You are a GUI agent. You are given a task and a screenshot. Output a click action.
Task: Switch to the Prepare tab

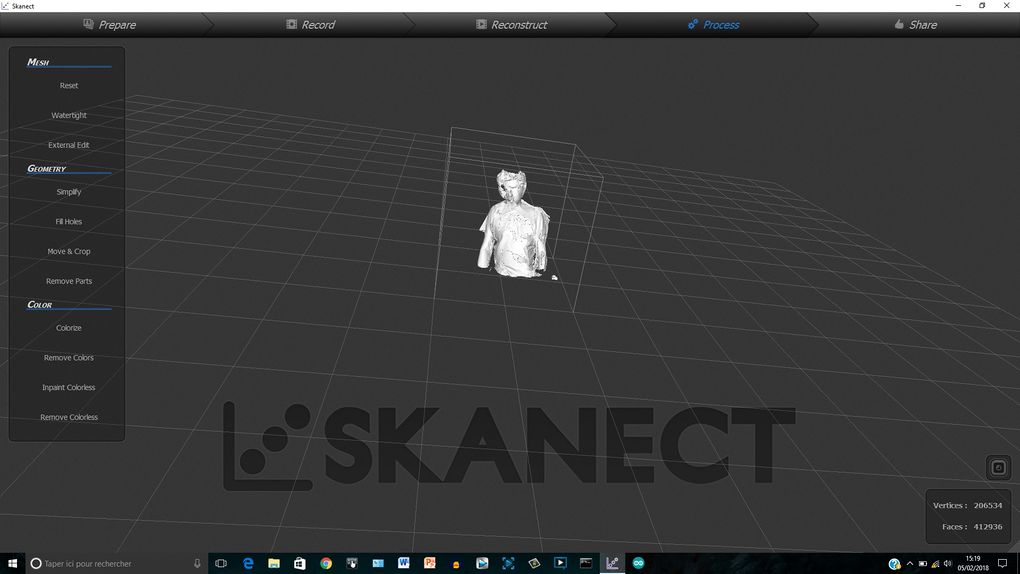tap(109, 24)
